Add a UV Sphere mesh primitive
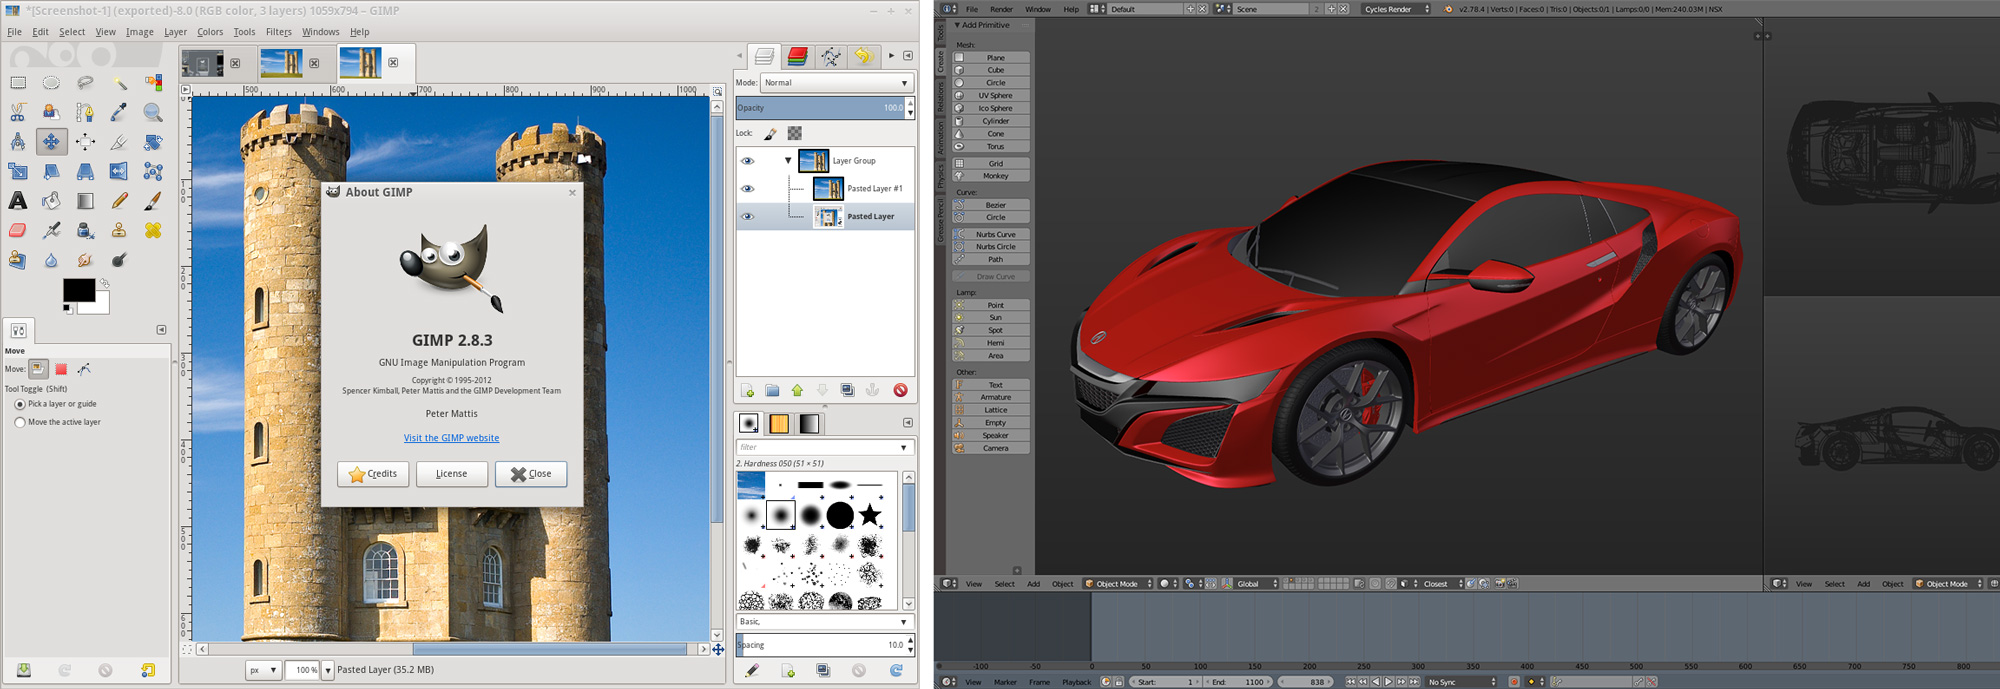Image resolution: width=2000 pixels, height=689 pixels. pyautogui.click(x=995, y=96)
